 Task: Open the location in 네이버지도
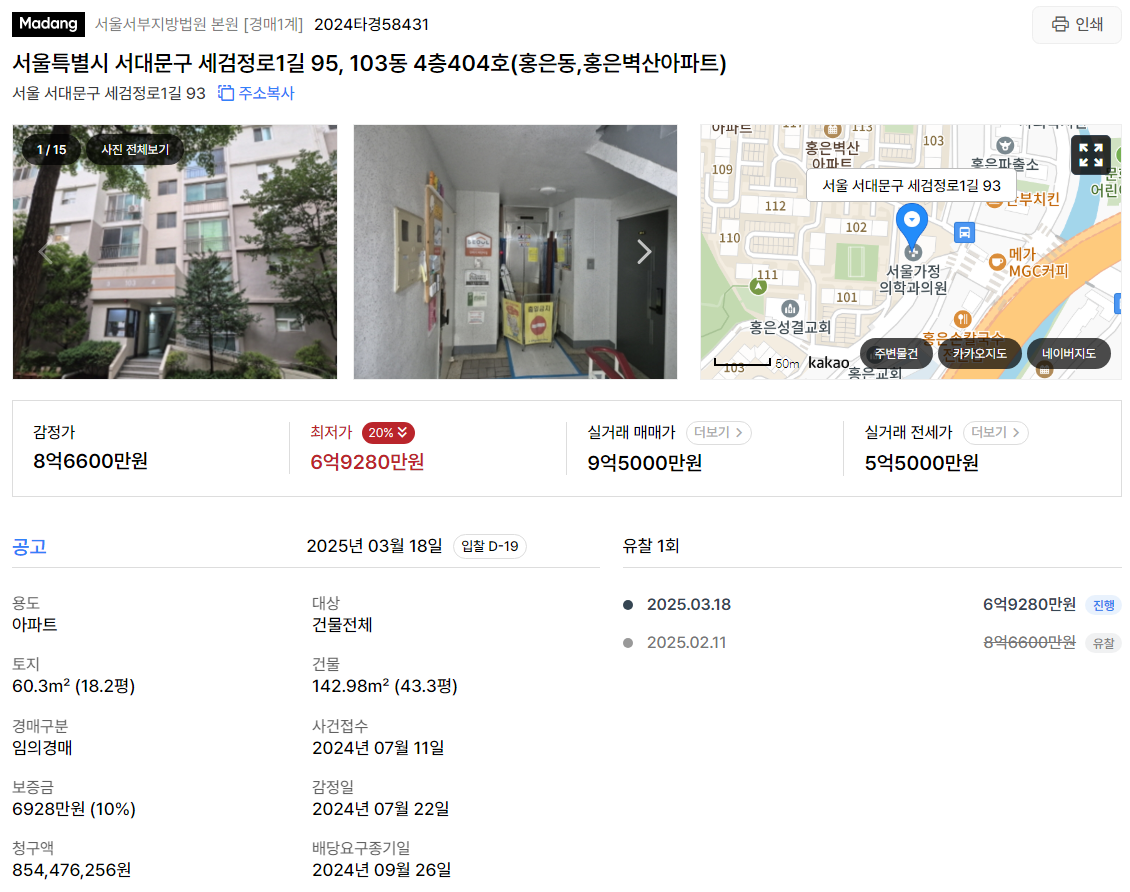tap(1068, 354)
